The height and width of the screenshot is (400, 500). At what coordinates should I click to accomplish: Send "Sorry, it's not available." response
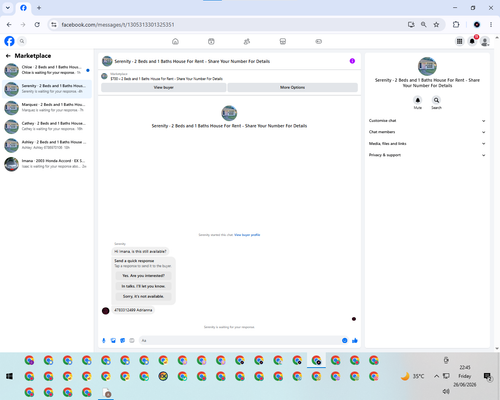pyautogui.click(x=143, y=296)
